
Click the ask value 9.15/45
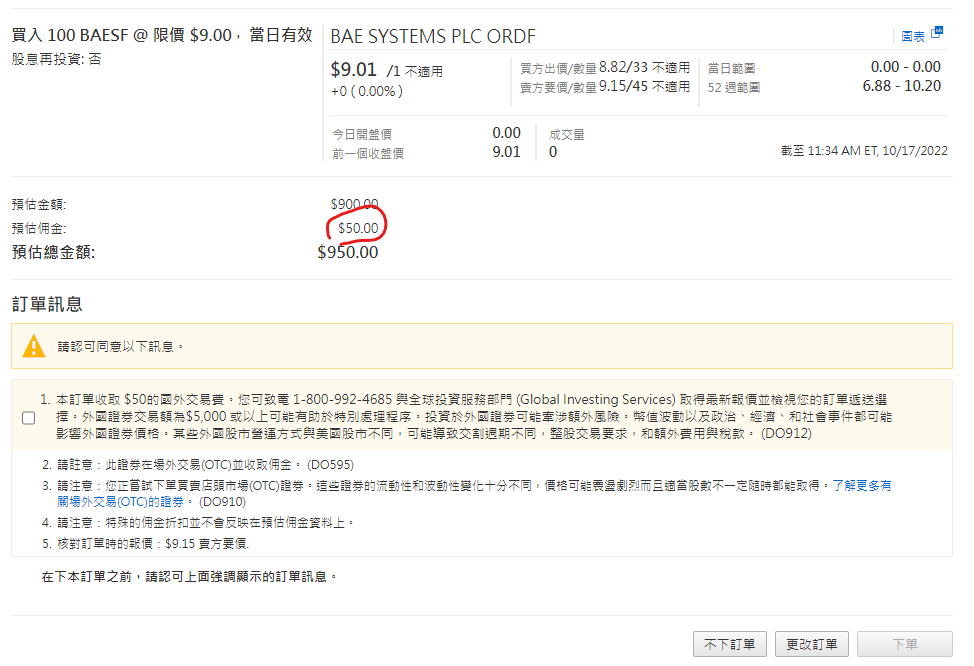click(623, 86)
